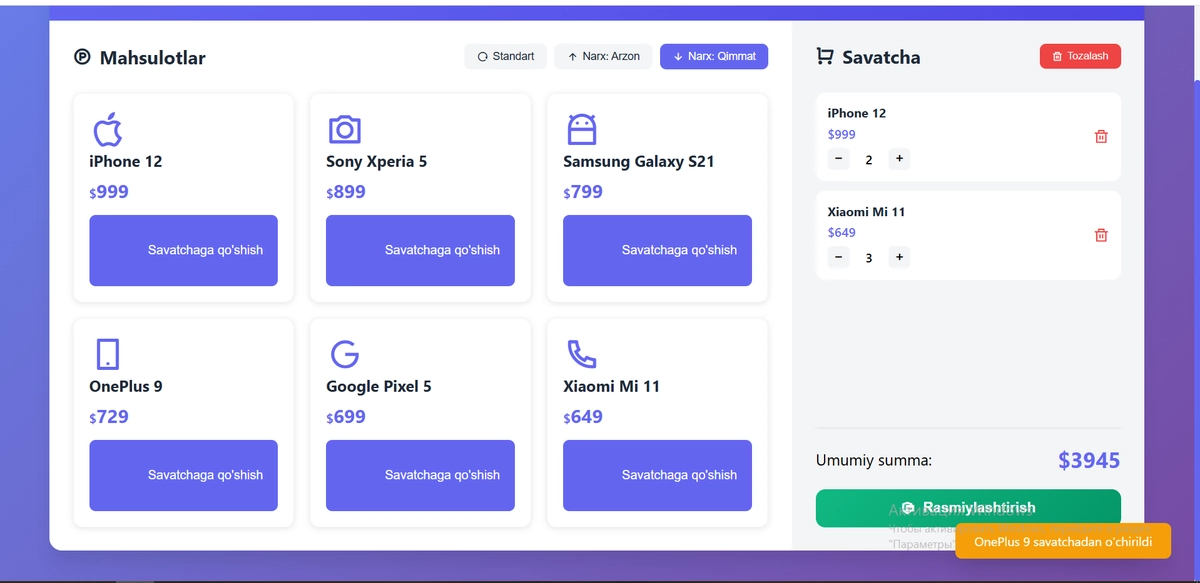Delete iPhone 12 from cart with trash icon
Image resolution: width=1200 pixels, height=583 pixels.
(x=1101, y=137)
